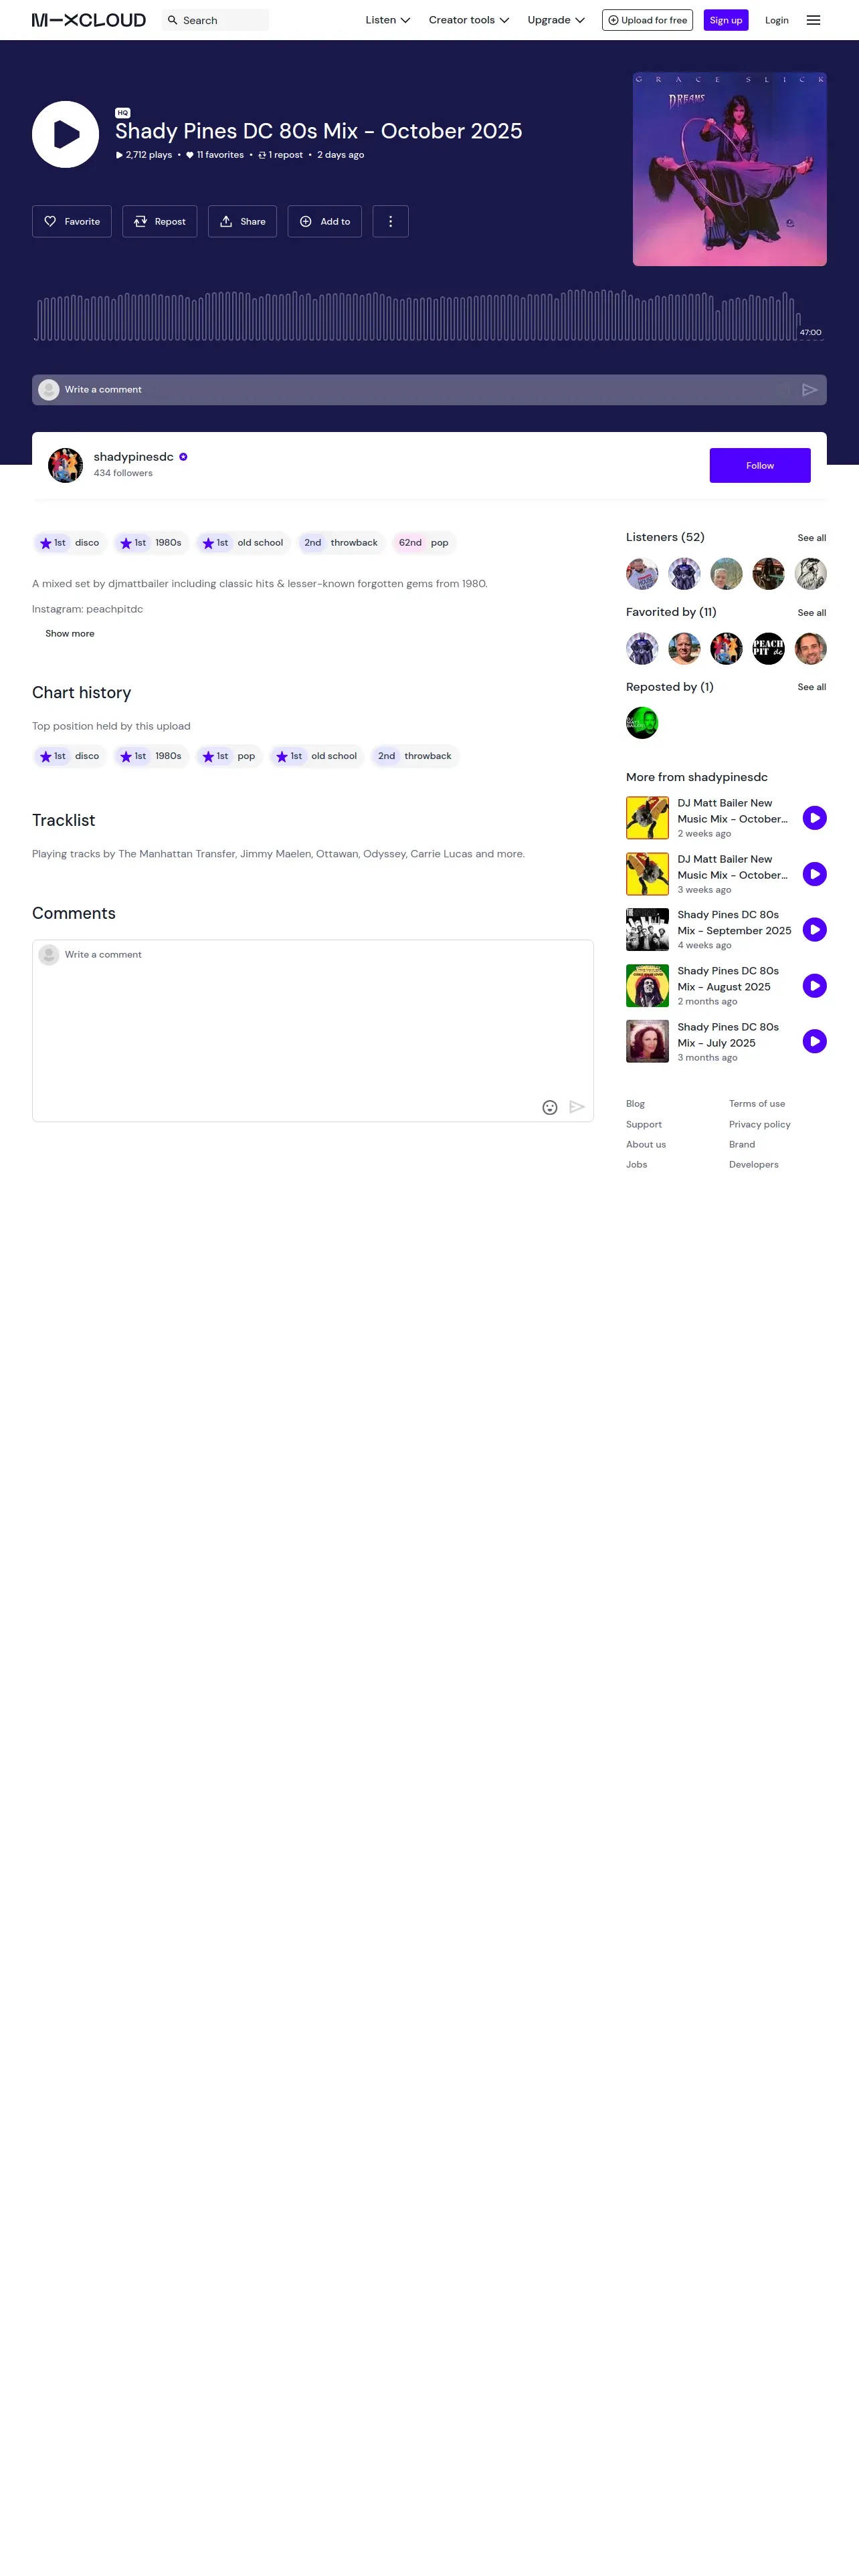Open the 2nd throwback tag at top
Screen dimensions: 859x2576
pyautogui.click(x=341, y=543)
